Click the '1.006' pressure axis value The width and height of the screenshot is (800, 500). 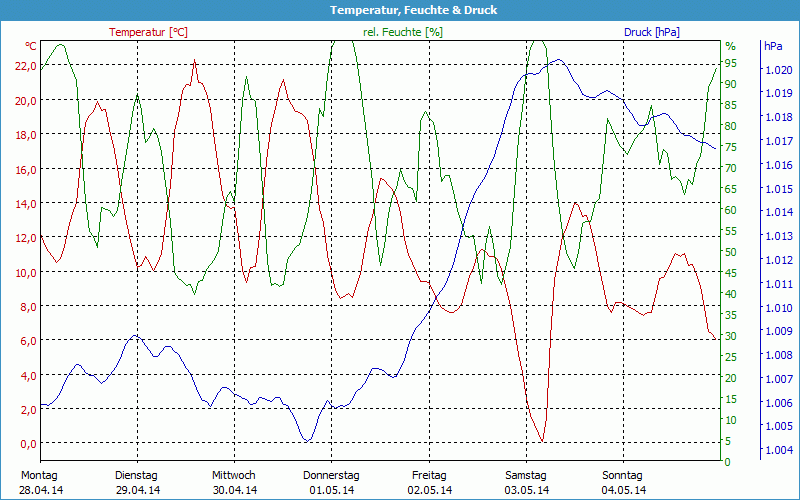(779, 403)
